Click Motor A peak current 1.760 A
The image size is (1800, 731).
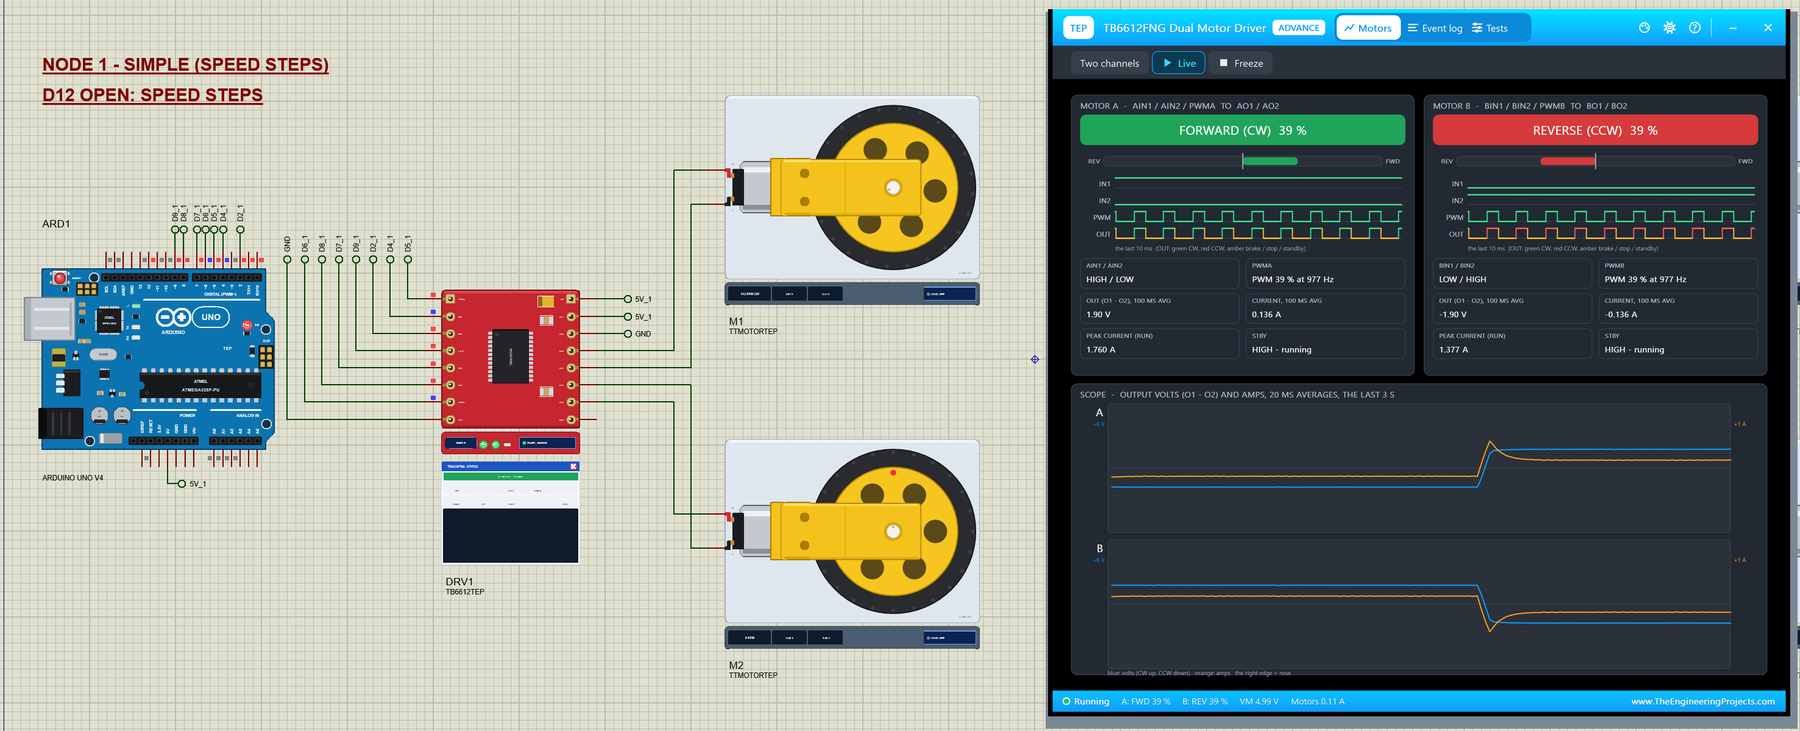1159,343
